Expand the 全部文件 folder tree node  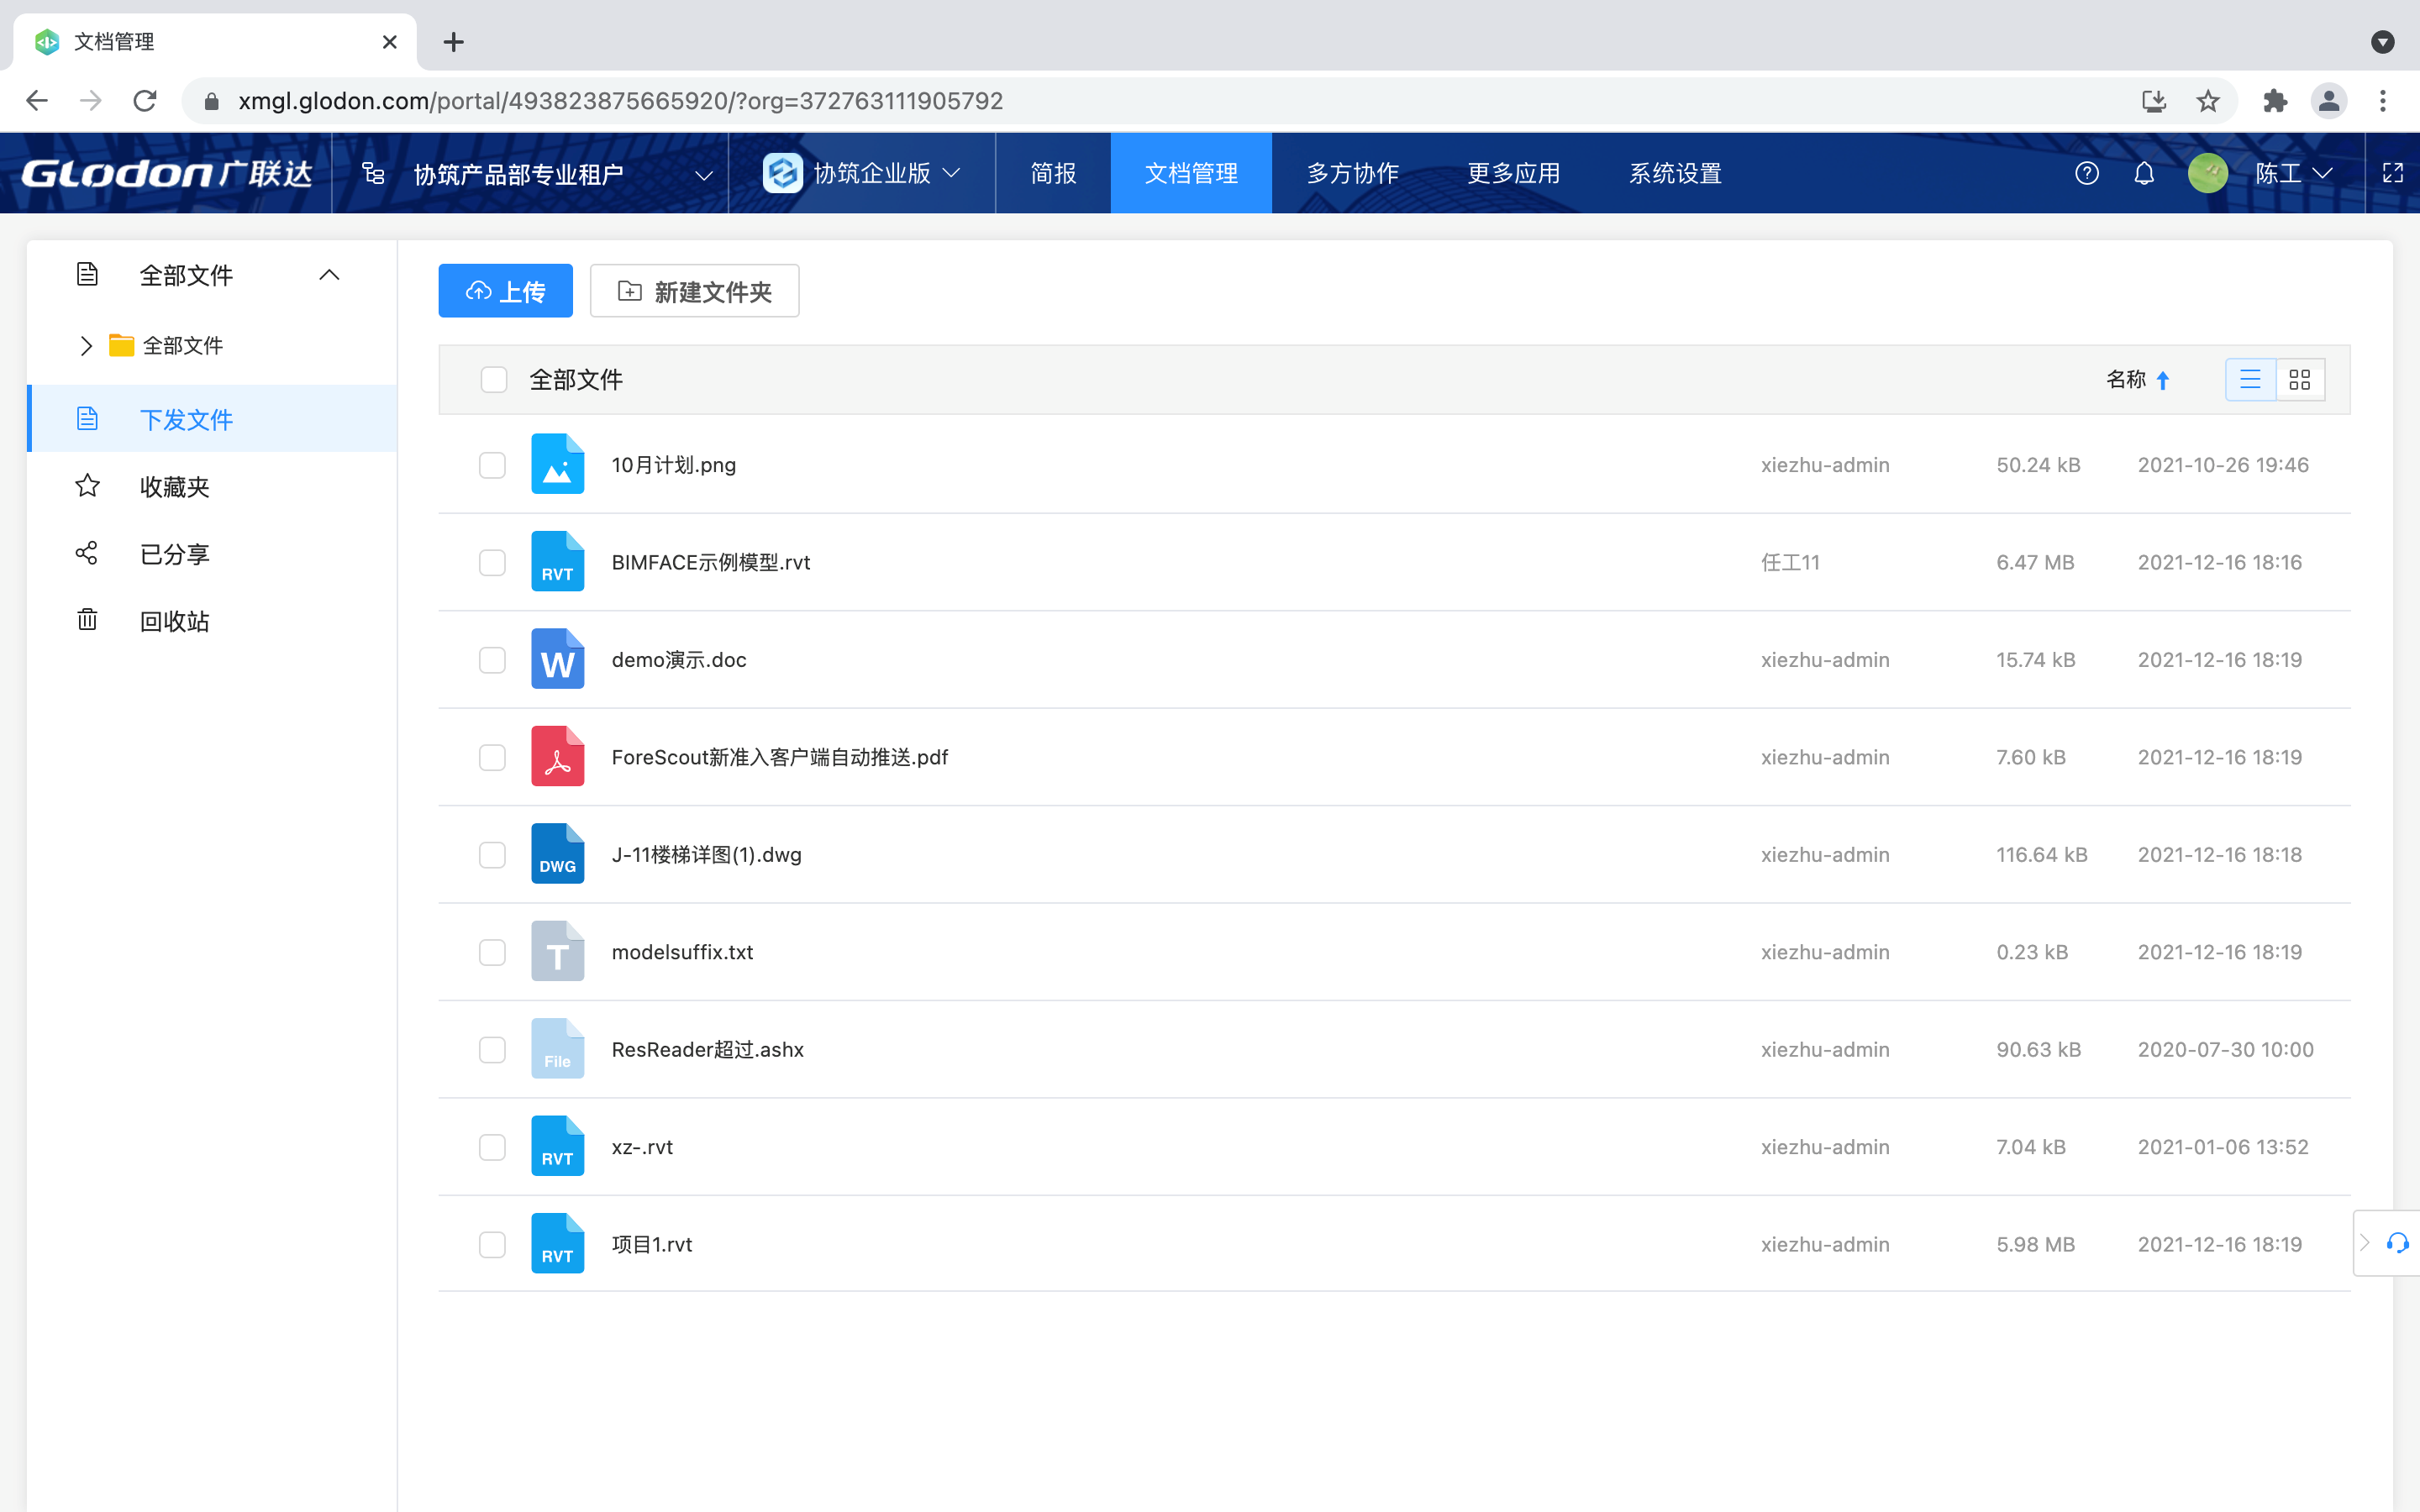click(x=86, y=346)
